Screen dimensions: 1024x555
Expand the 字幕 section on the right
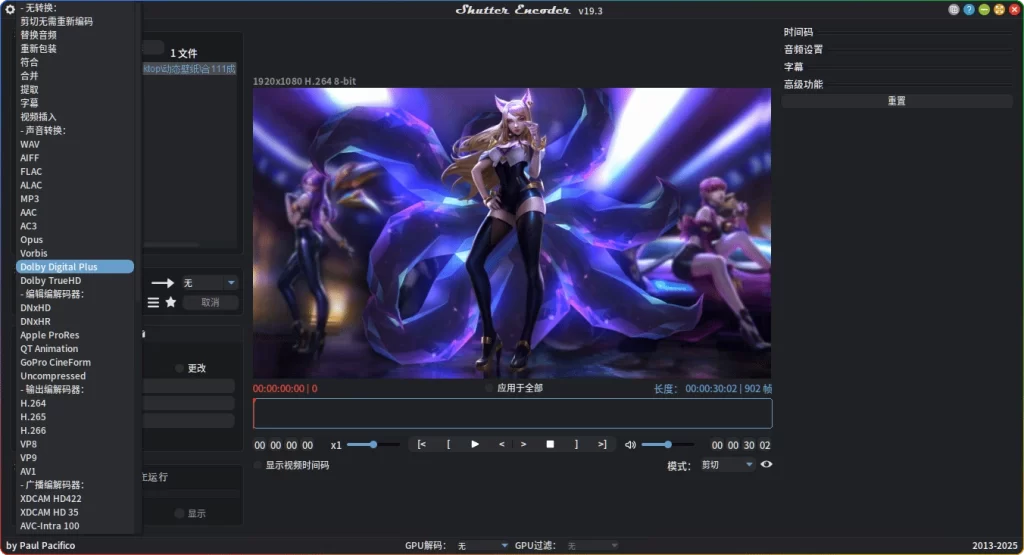pyautogui.click(x=793, y=67)
